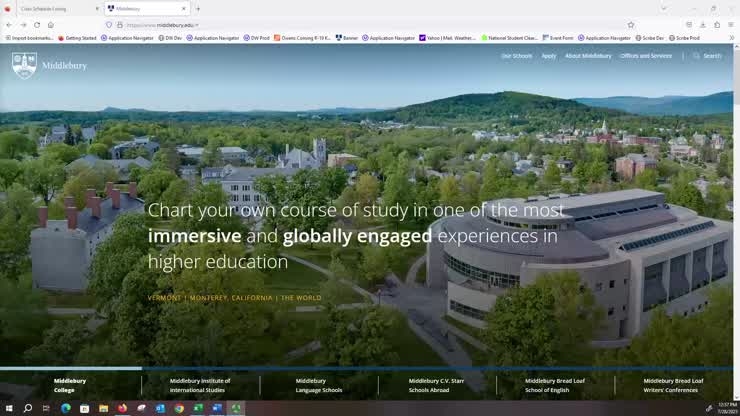The height and width of the screenshot is (416, 740).
Task: Show more bookmarks with the overflow chevron
Action: [732, 38]
